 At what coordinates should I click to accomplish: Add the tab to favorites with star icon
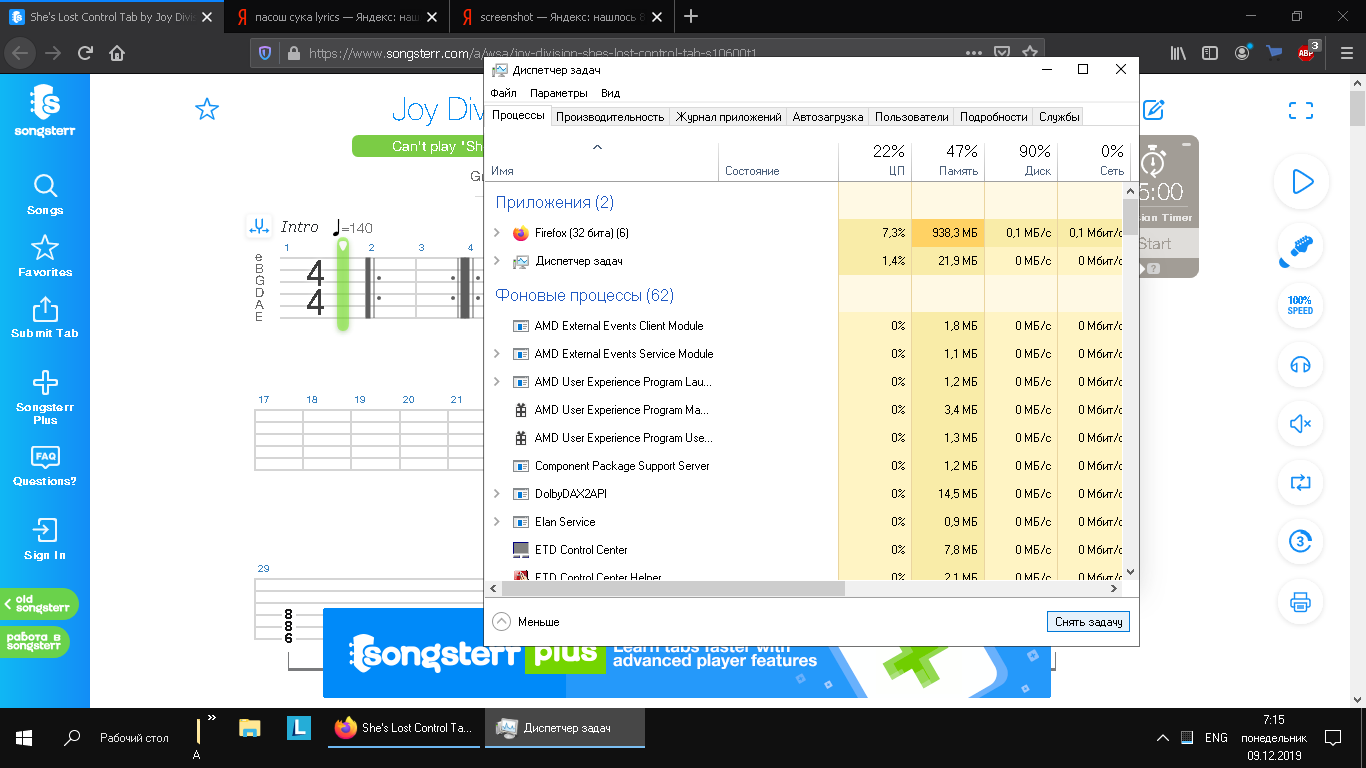click(207, 109)
